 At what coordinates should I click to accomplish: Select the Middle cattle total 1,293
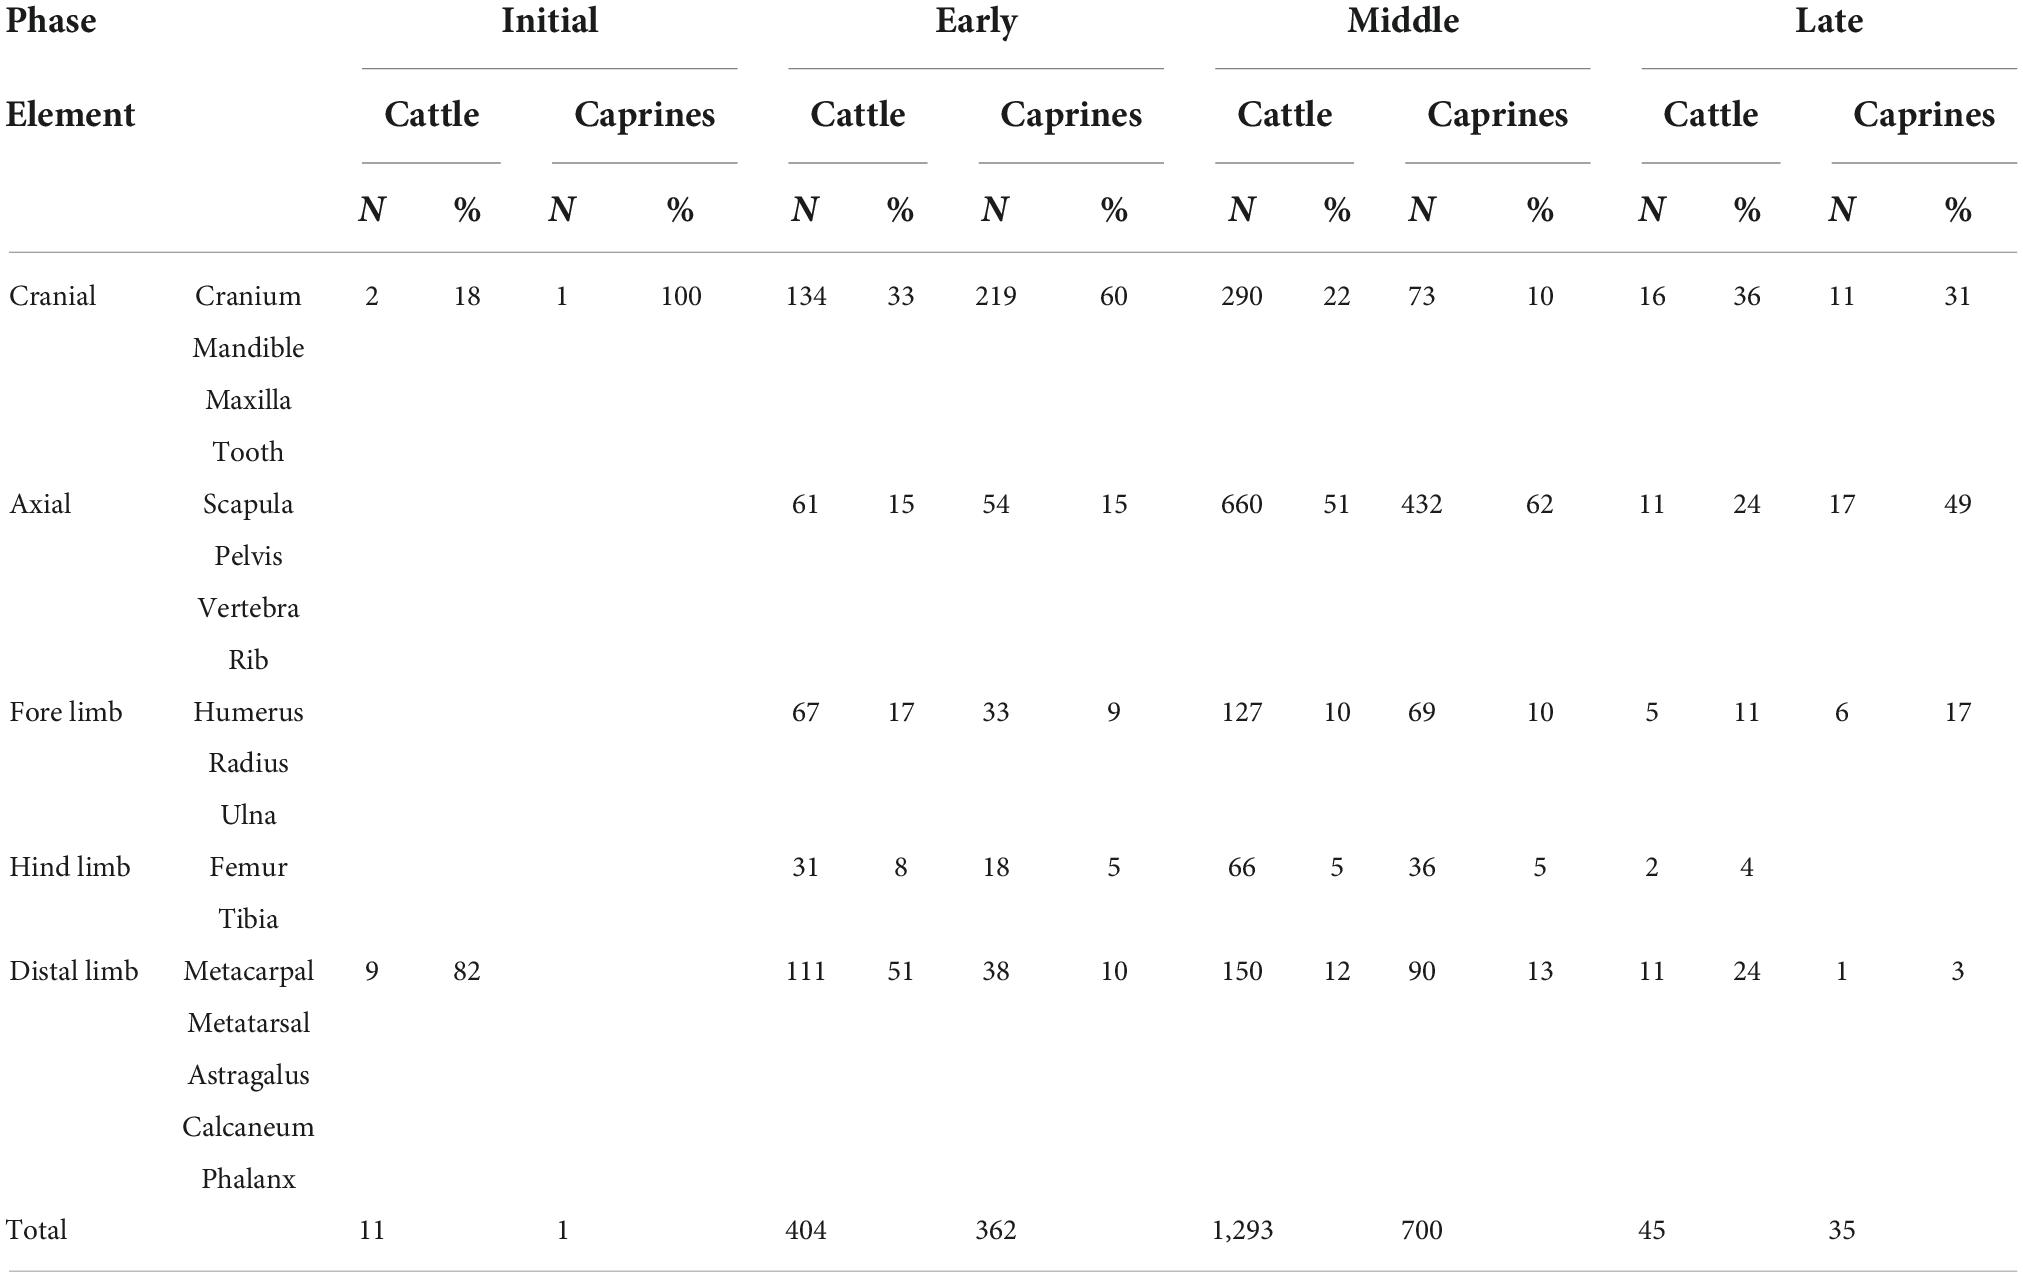click(1242, 1230)
